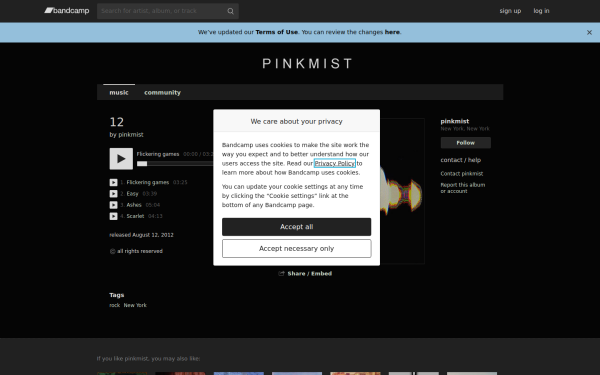
Task: Click the 'If you like pinkmist' recommendation heading
Action: click(x=148, y=359)
